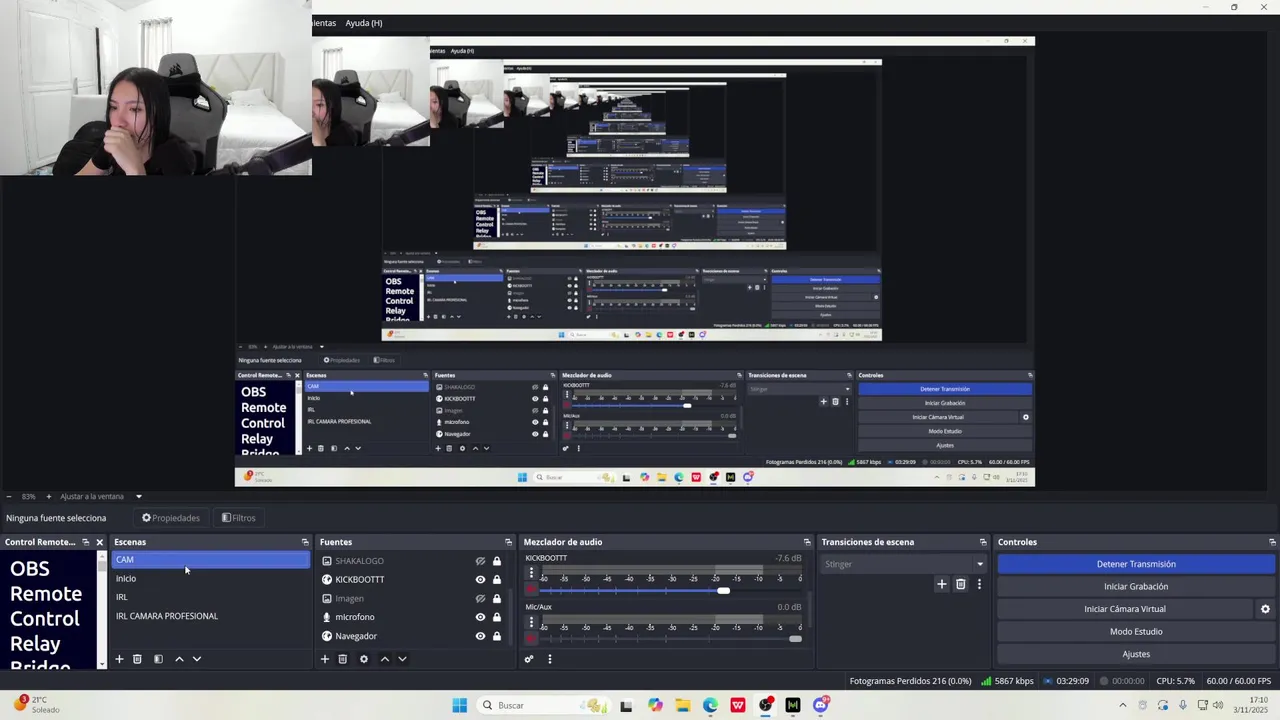This screenshot has width=1280, height=720.
Task: Hide the Navegador source
Action: click(480, 636)
